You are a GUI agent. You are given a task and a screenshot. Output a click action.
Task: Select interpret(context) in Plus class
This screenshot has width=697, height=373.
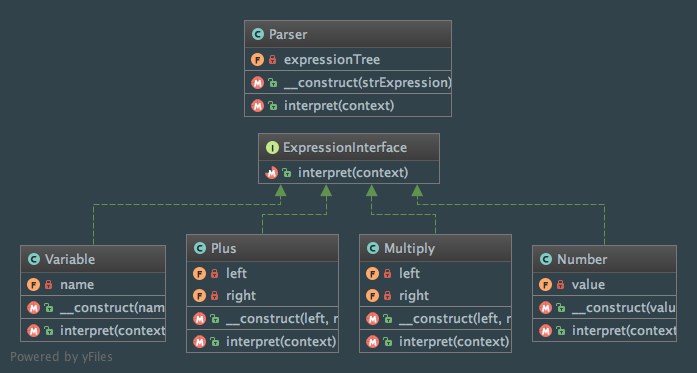(x=262, y=341)
